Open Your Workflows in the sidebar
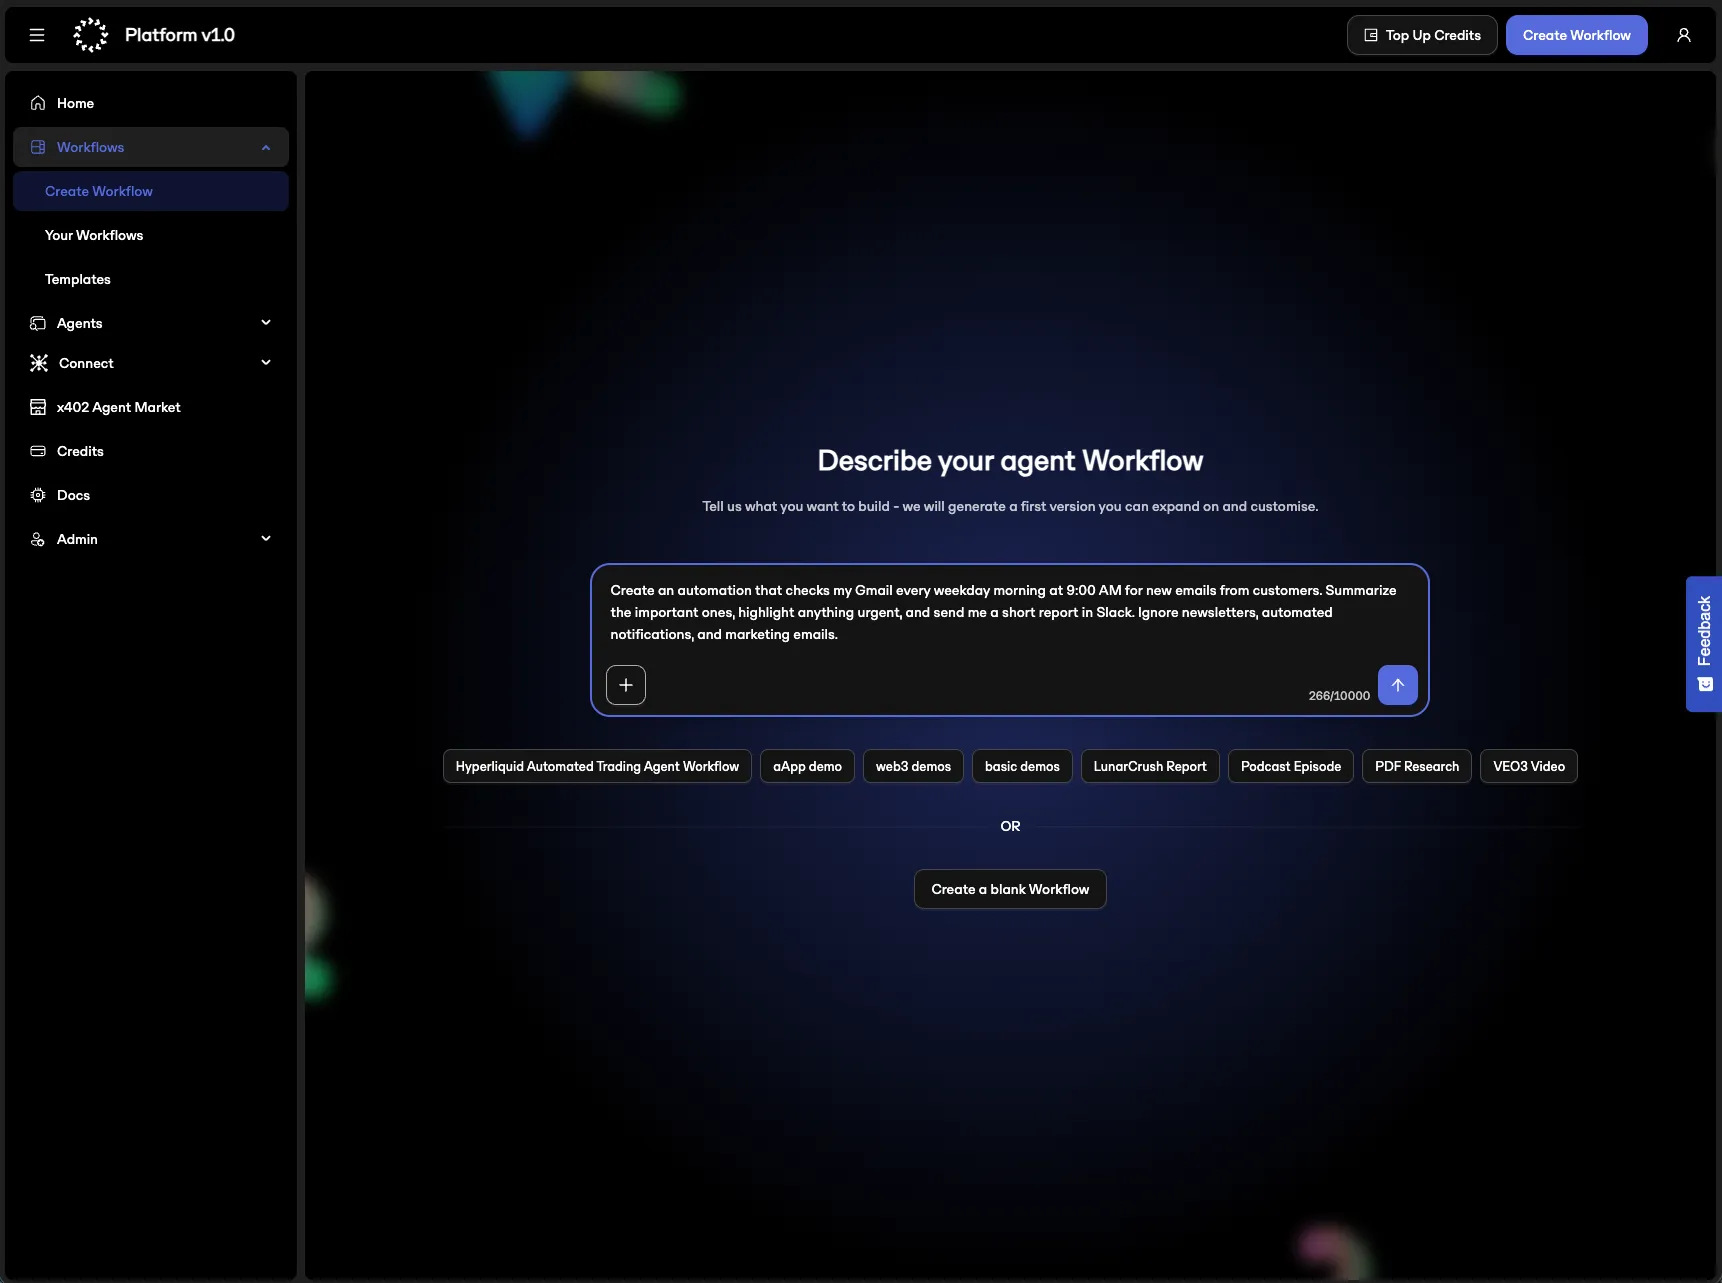 (x=151, y=235)
